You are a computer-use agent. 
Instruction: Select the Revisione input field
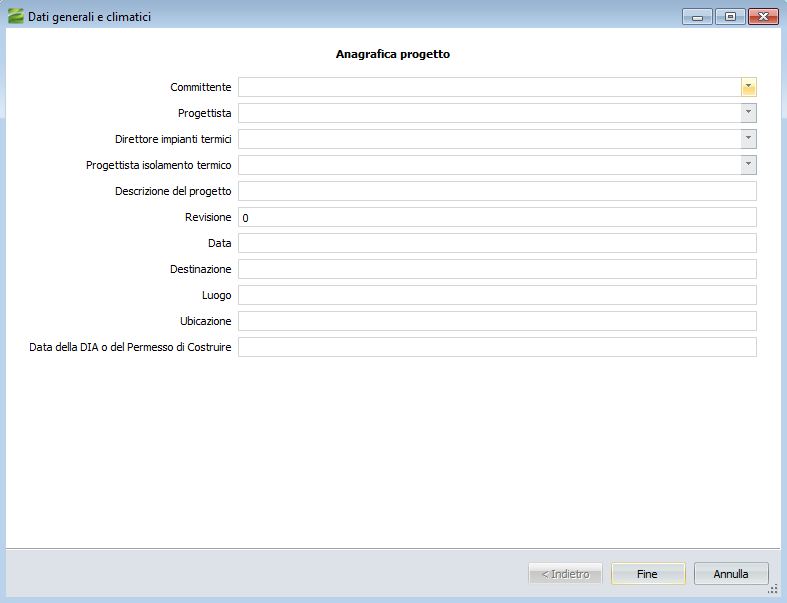pyautogui.click(x=497, y=217)
